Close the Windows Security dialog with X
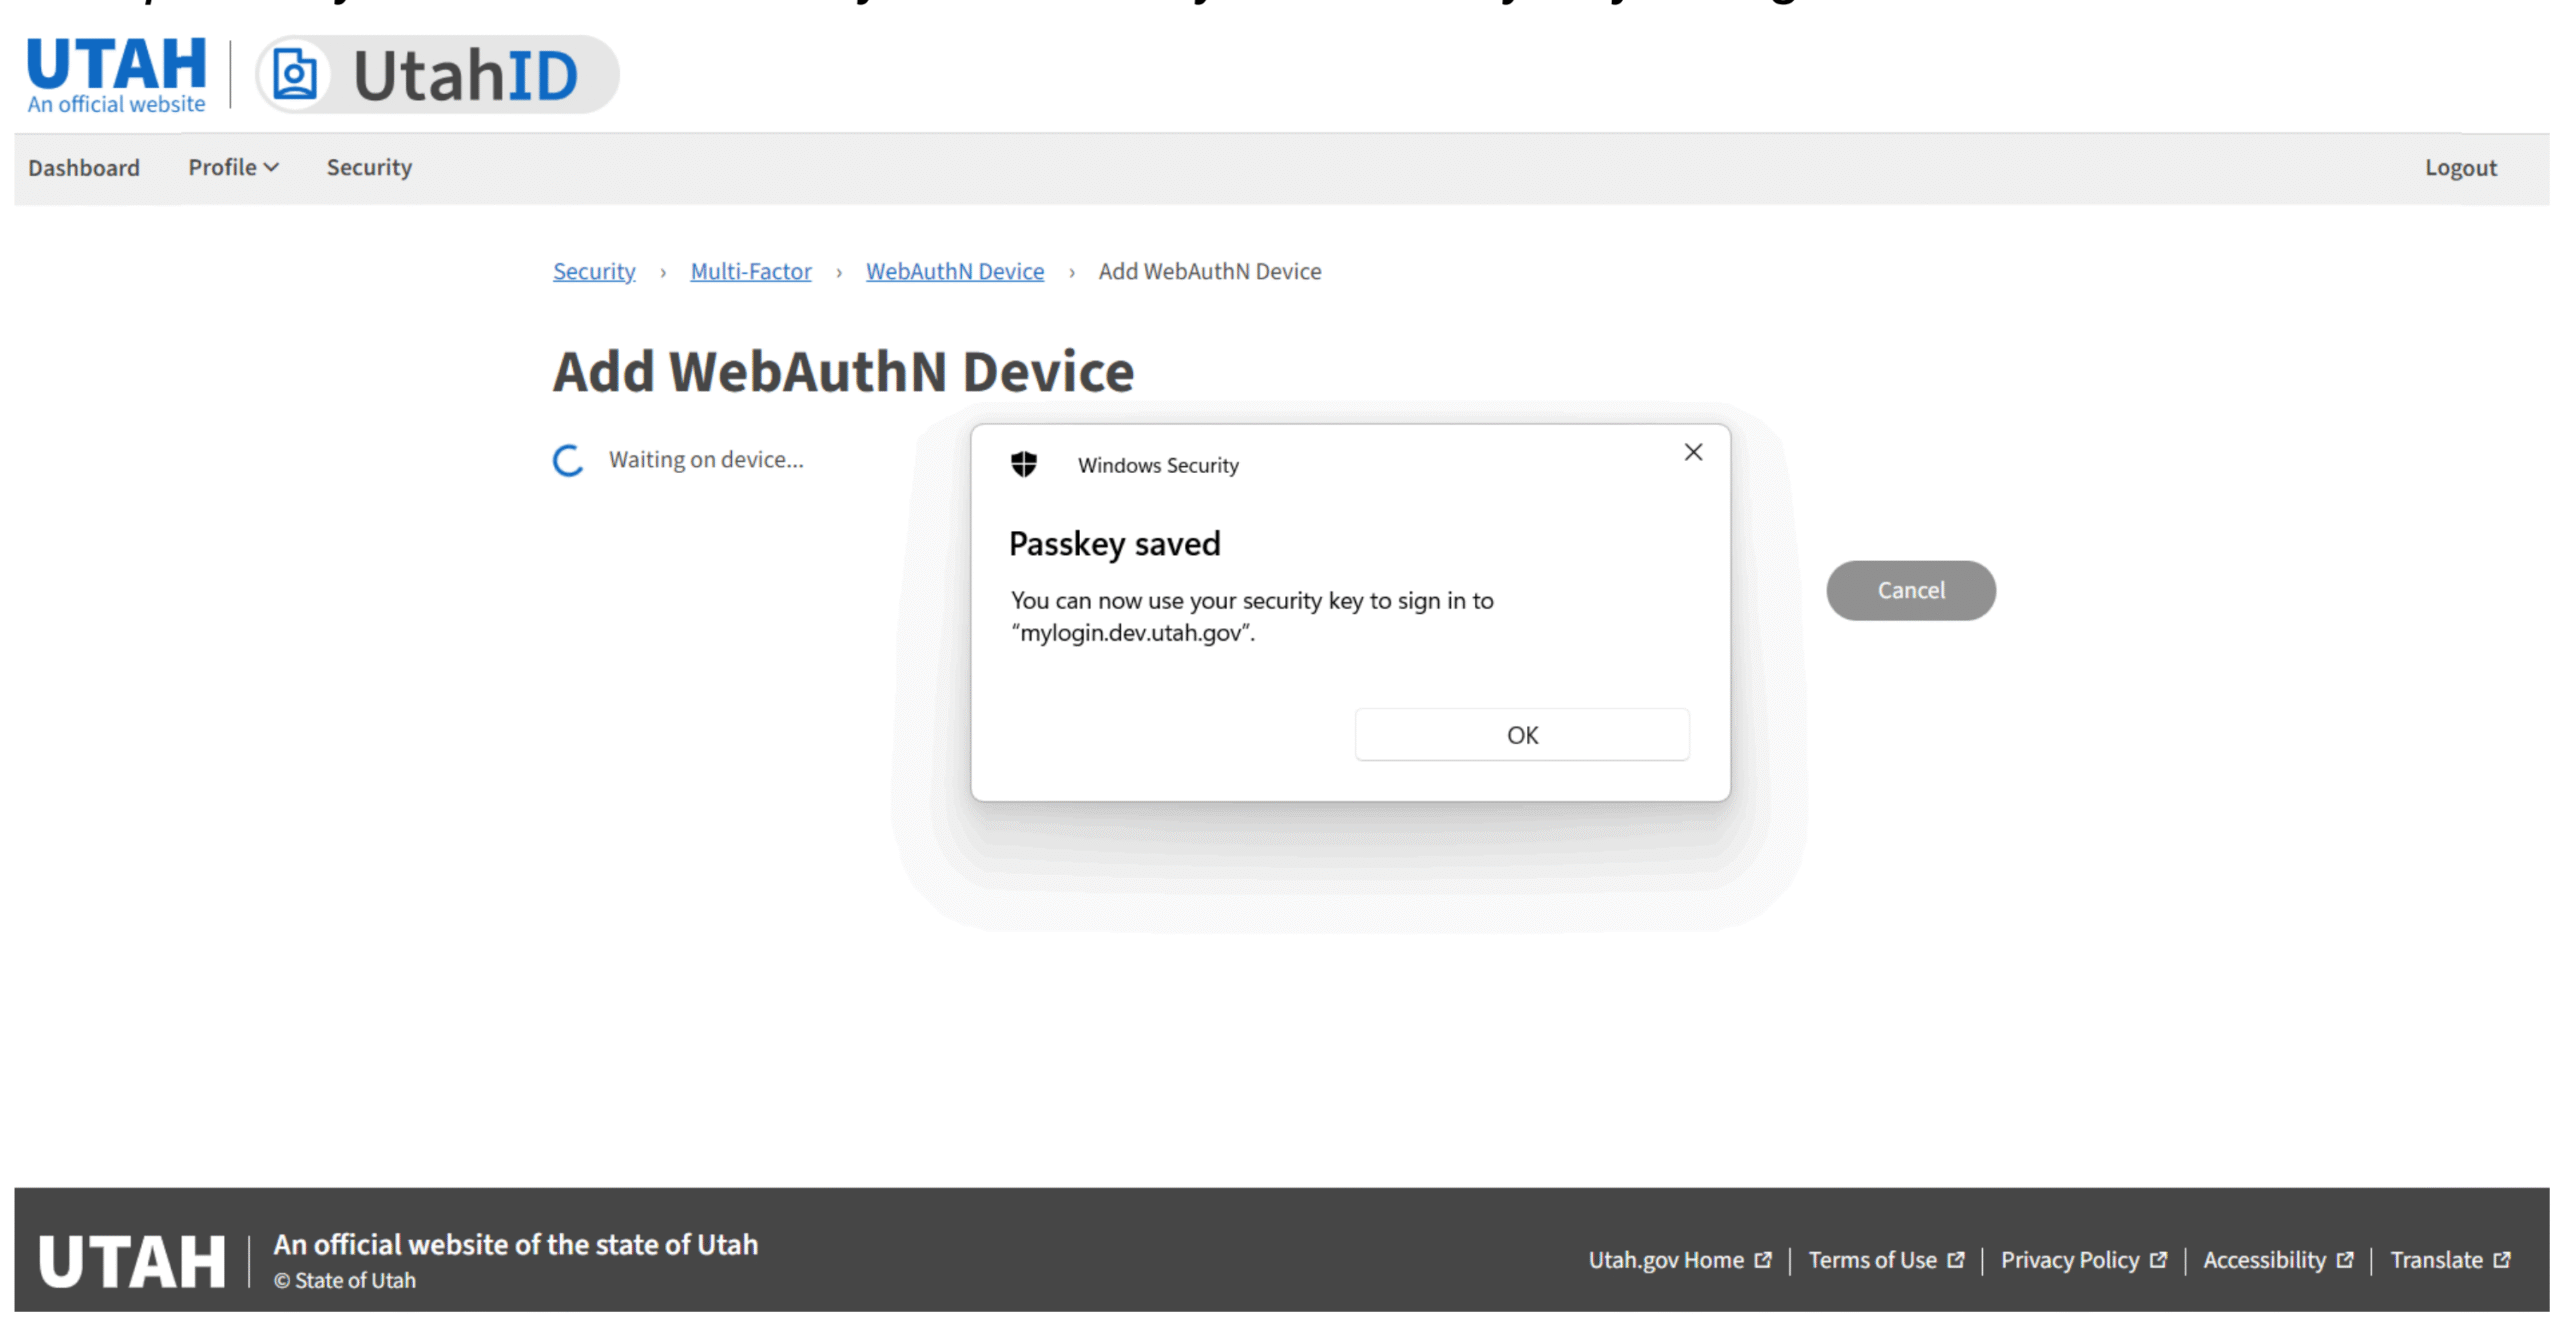The image size is (2560, 1340). click(x=1692, y=452)
